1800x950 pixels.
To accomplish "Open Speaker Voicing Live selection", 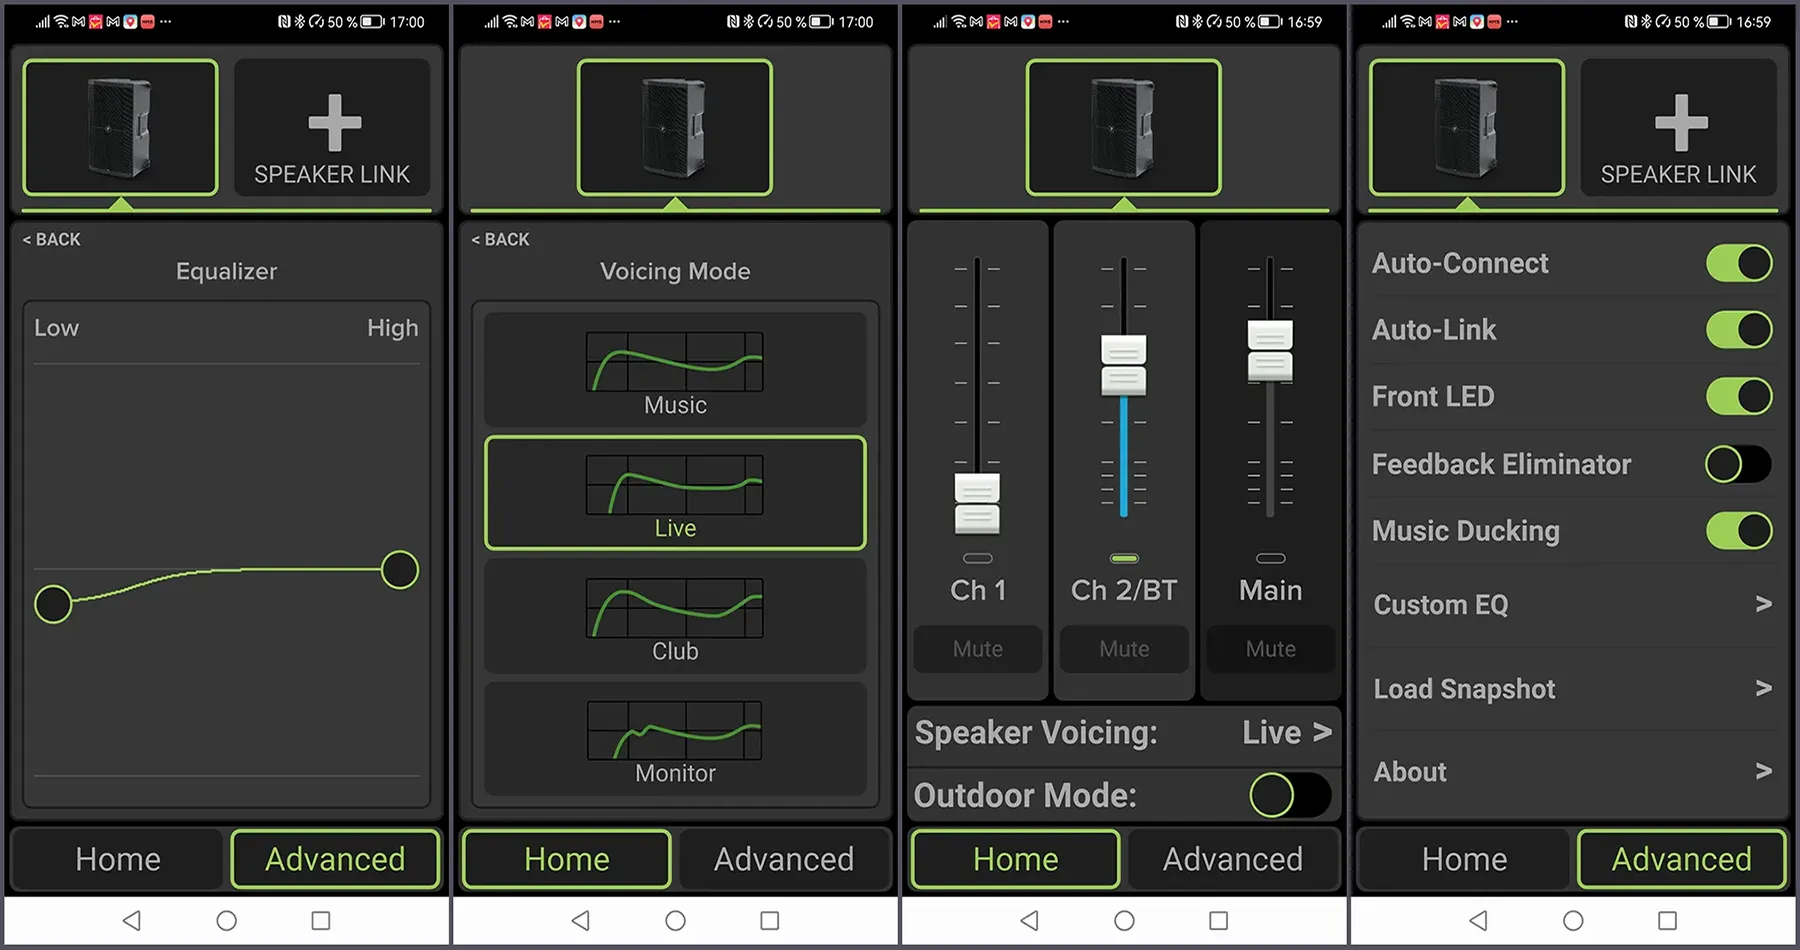I will click(1286, 733).
